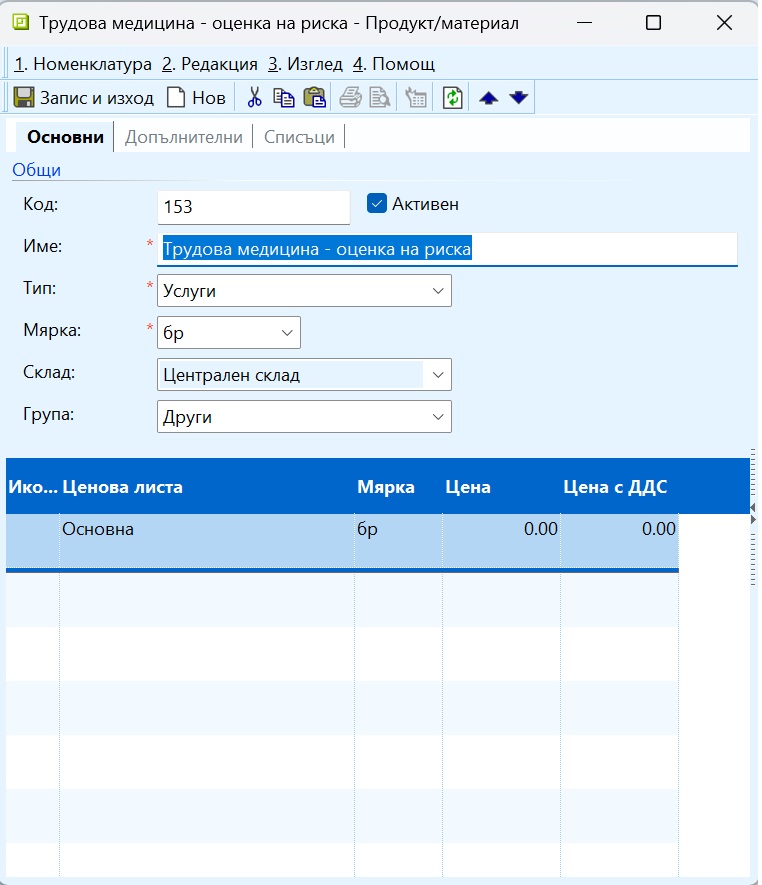Click the Запис и изход button
This screenshot has width=762, height=885.
click(x=84, y=98)
